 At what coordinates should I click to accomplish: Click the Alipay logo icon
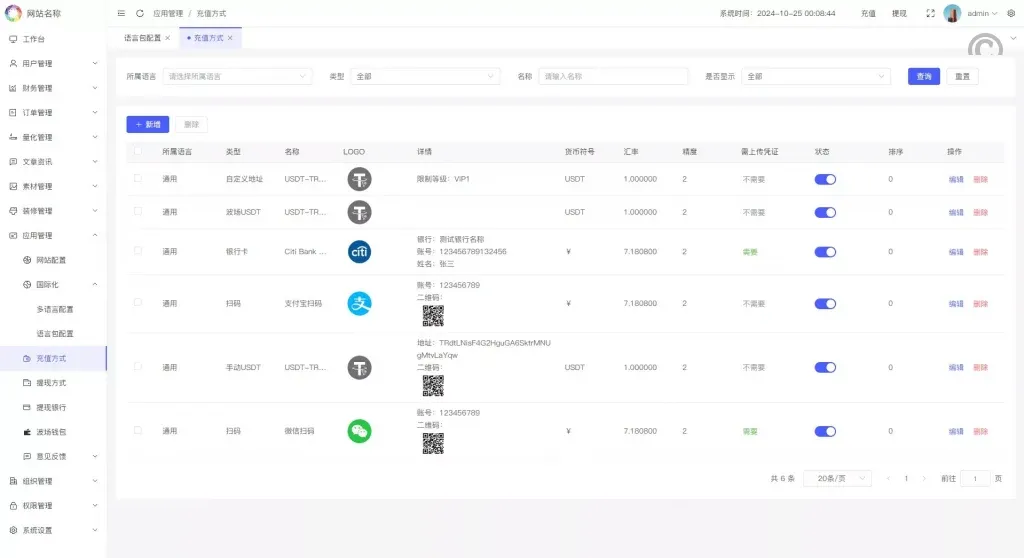[359, 303]
